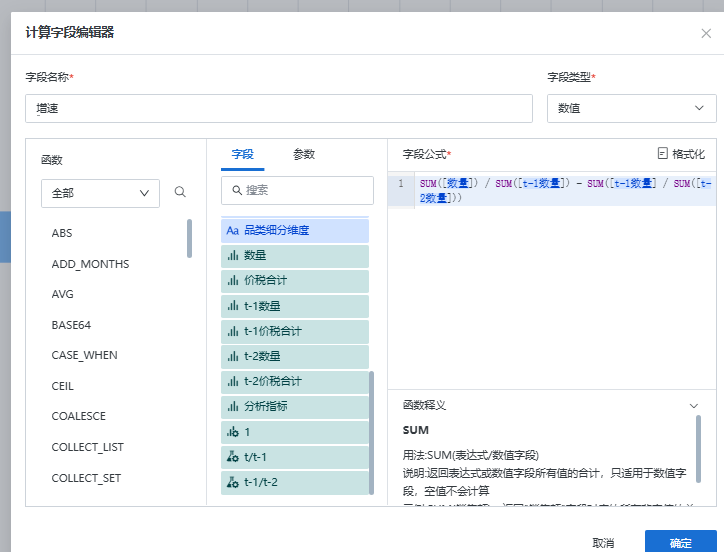
Task: Click the 确定 button
Action: click(x=681, y=542)
